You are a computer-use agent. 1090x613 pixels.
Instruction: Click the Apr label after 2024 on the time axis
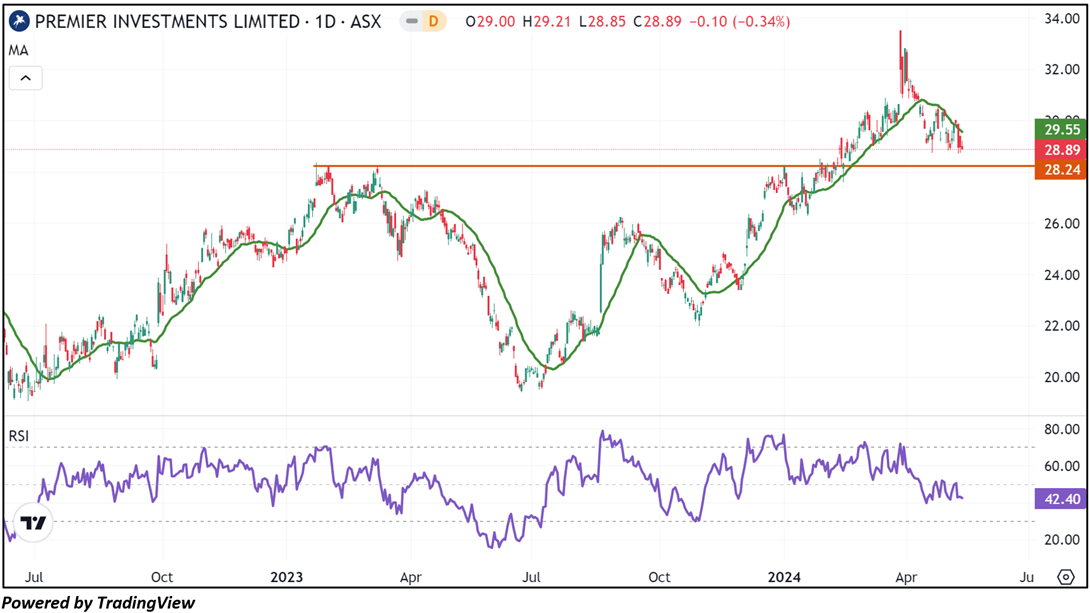coord(906,578)
